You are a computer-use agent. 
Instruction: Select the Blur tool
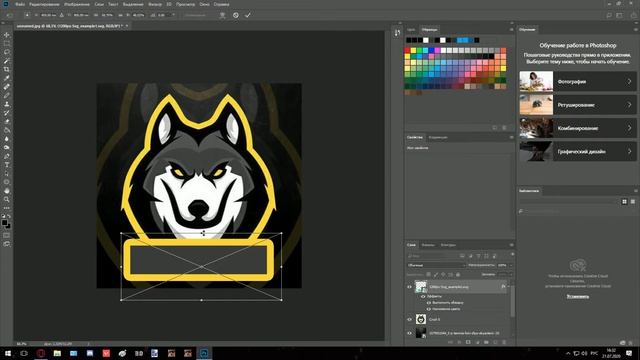pos(7,139)
